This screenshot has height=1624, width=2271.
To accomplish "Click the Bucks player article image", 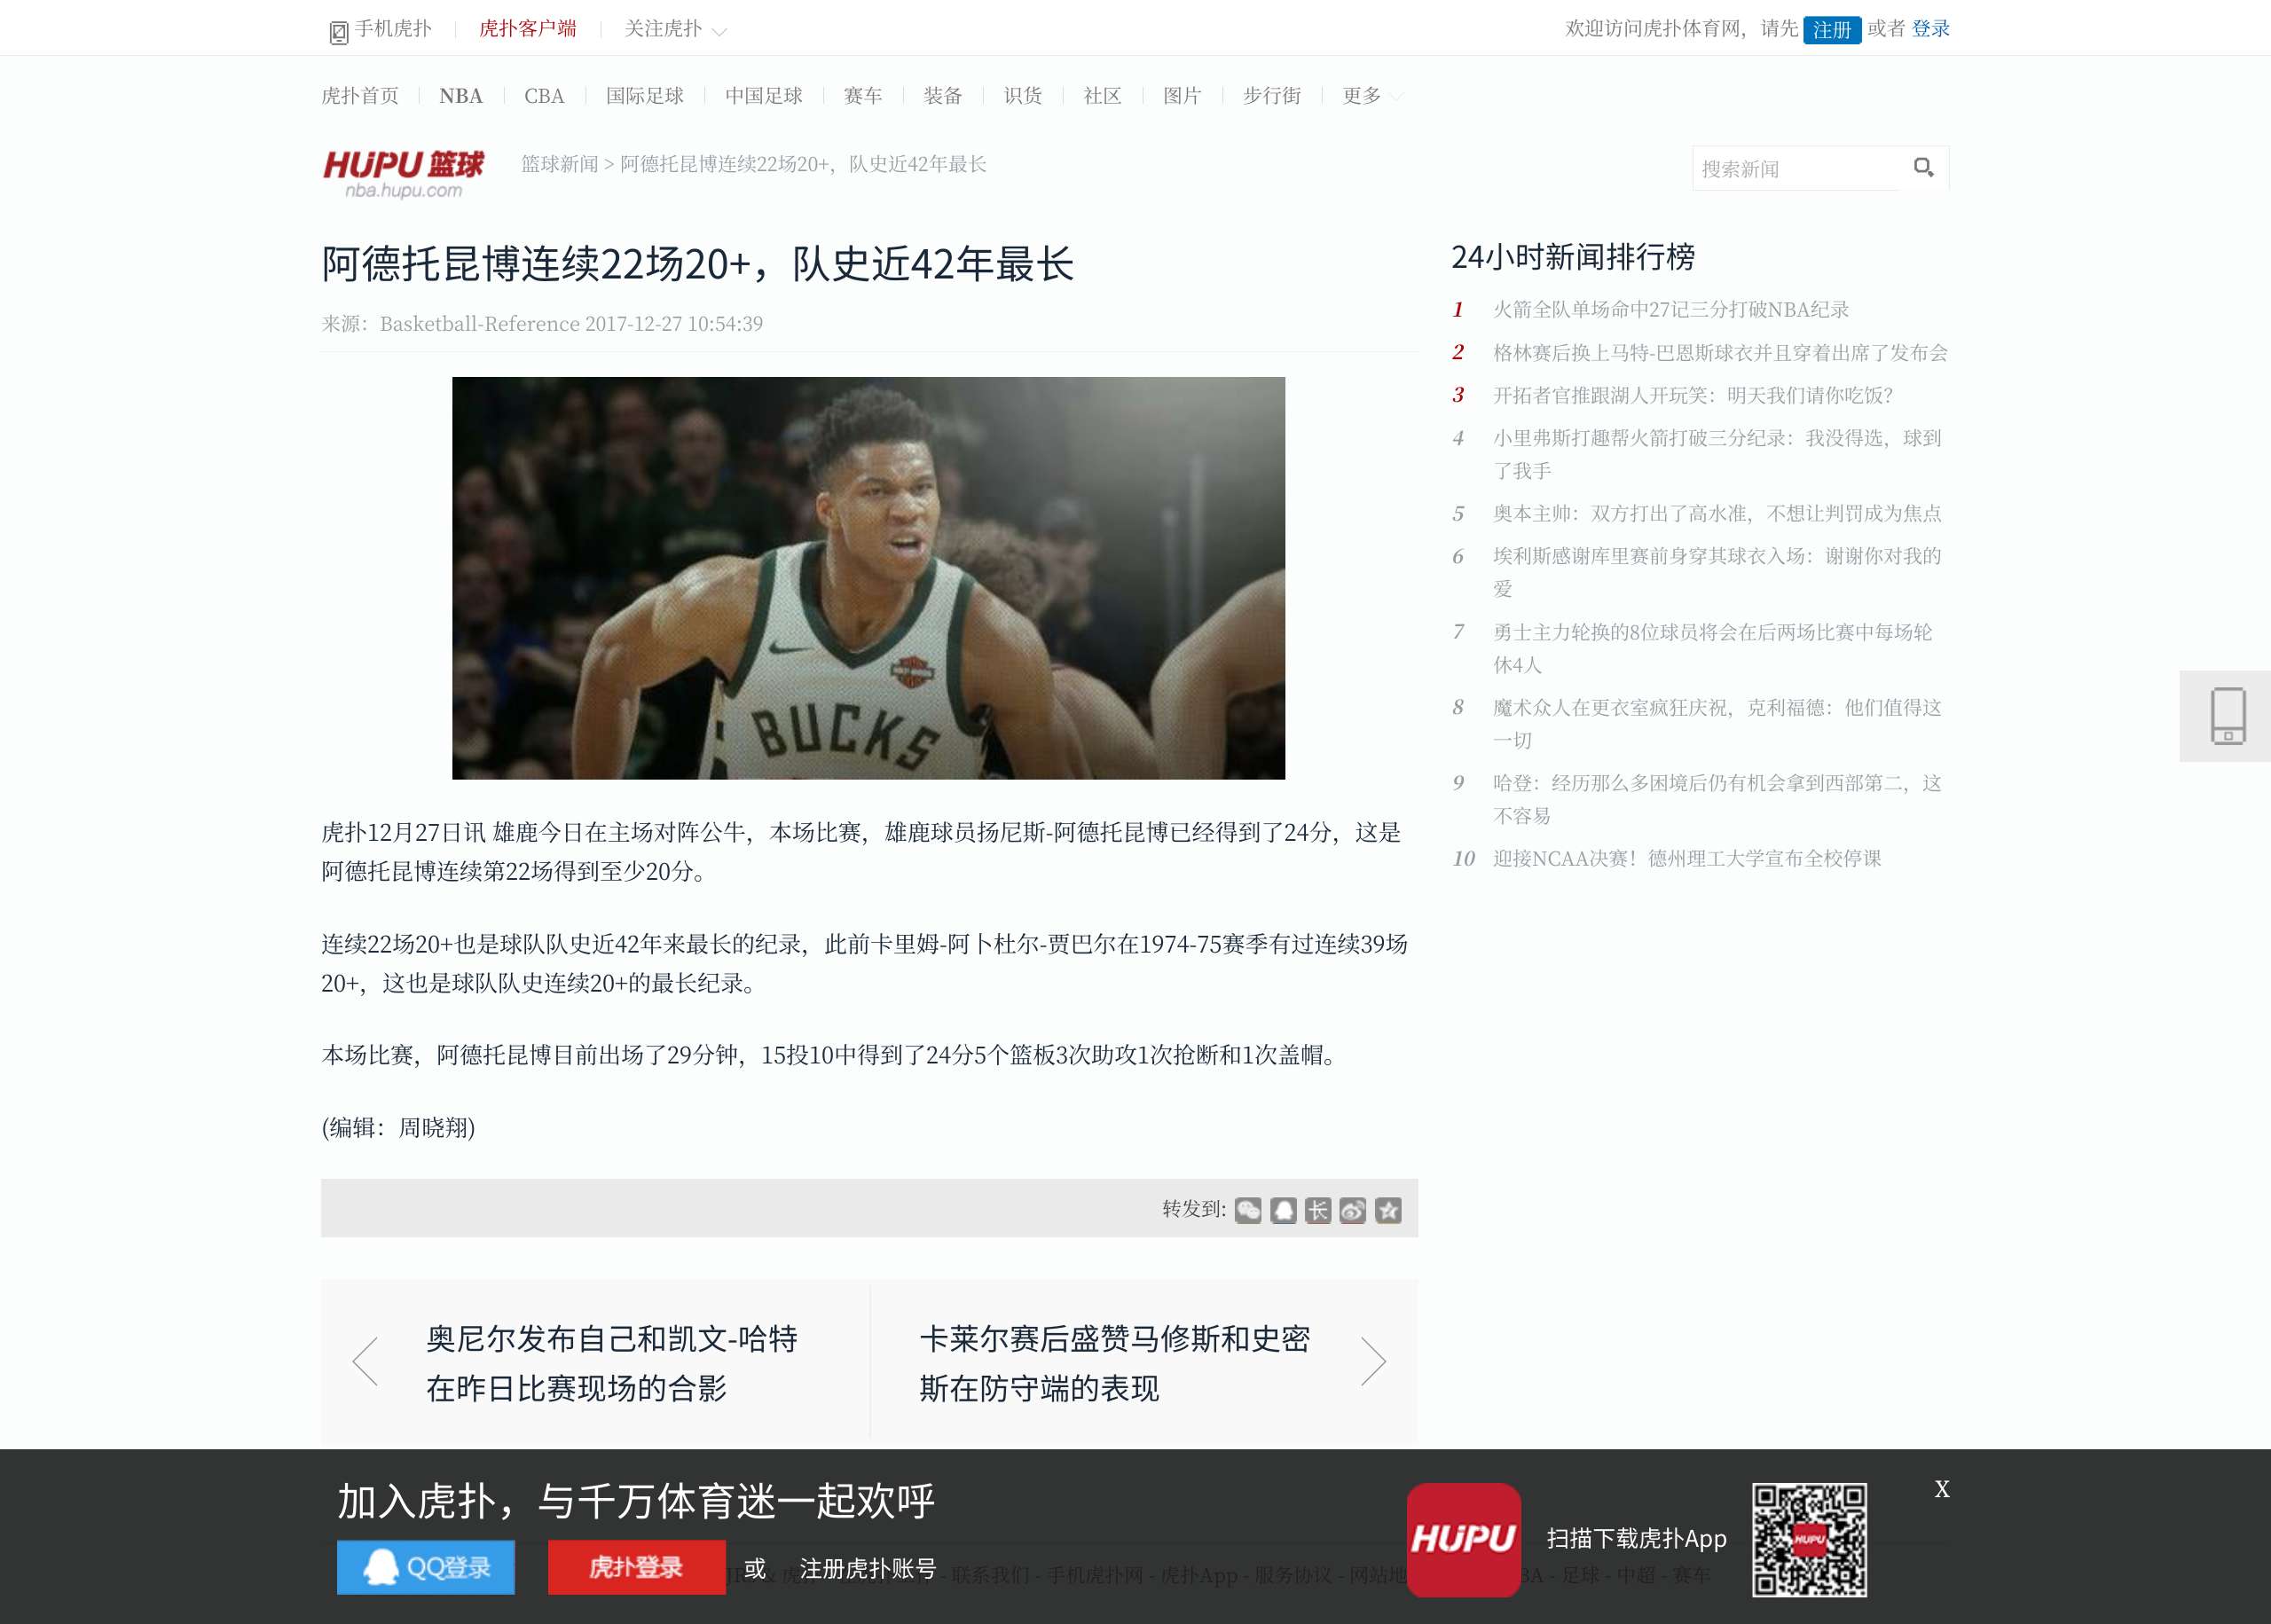I will pos(868,578).
